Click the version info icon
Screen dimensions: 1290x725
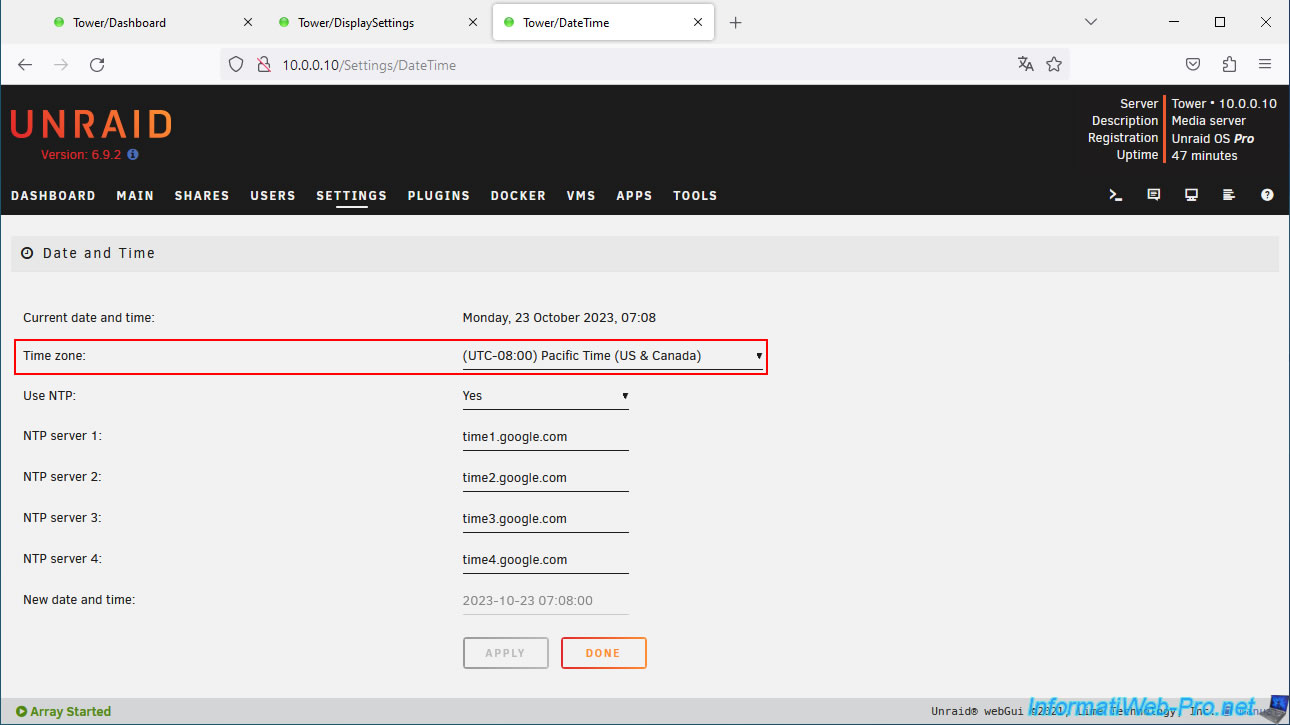pos(133,155)
